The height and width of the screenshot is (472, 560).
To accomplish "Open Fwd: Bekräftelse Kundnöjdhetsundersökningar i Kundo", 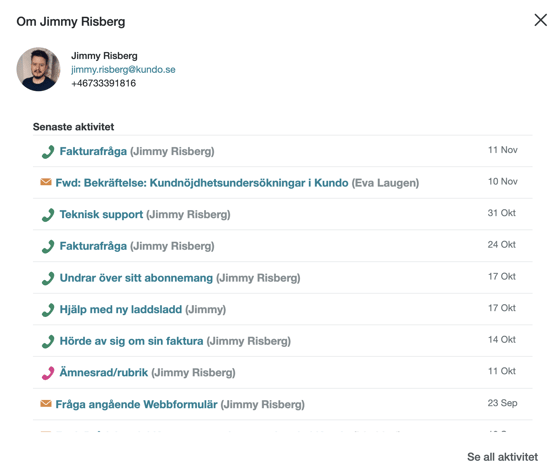I will (x=202, y=183).
